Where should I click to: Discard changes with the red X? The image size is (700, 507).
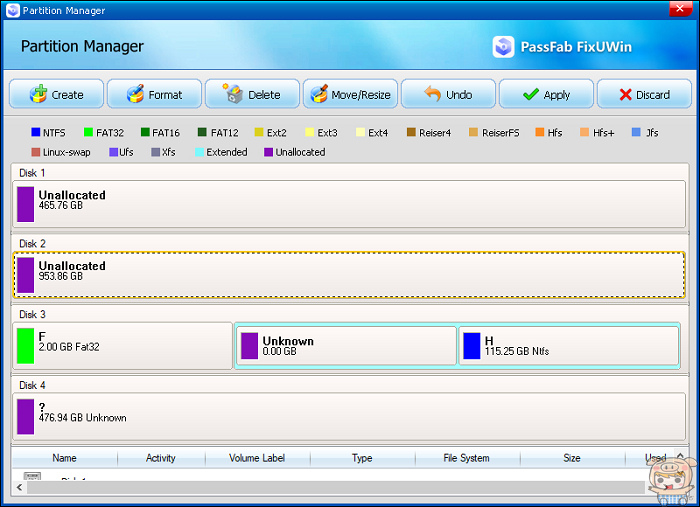[626, 95]
